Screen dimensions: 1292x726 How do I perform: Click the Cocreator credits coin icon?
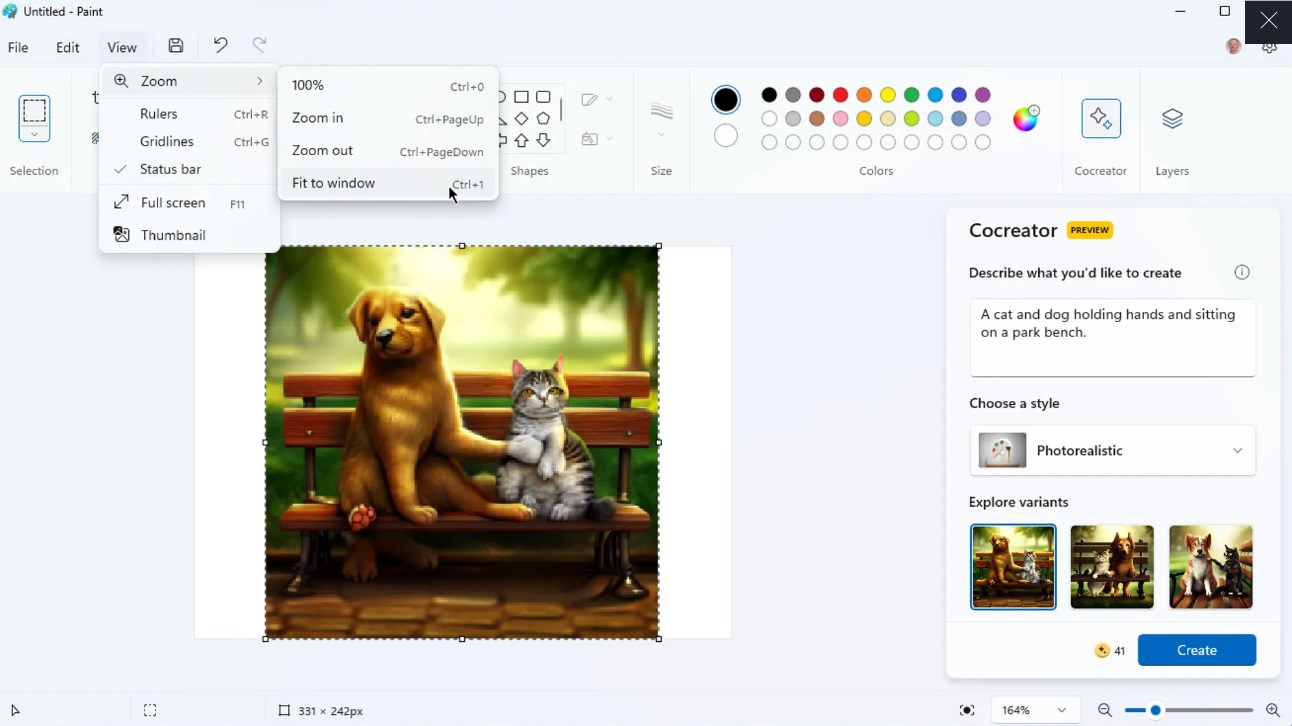(x=1102, y=650)
